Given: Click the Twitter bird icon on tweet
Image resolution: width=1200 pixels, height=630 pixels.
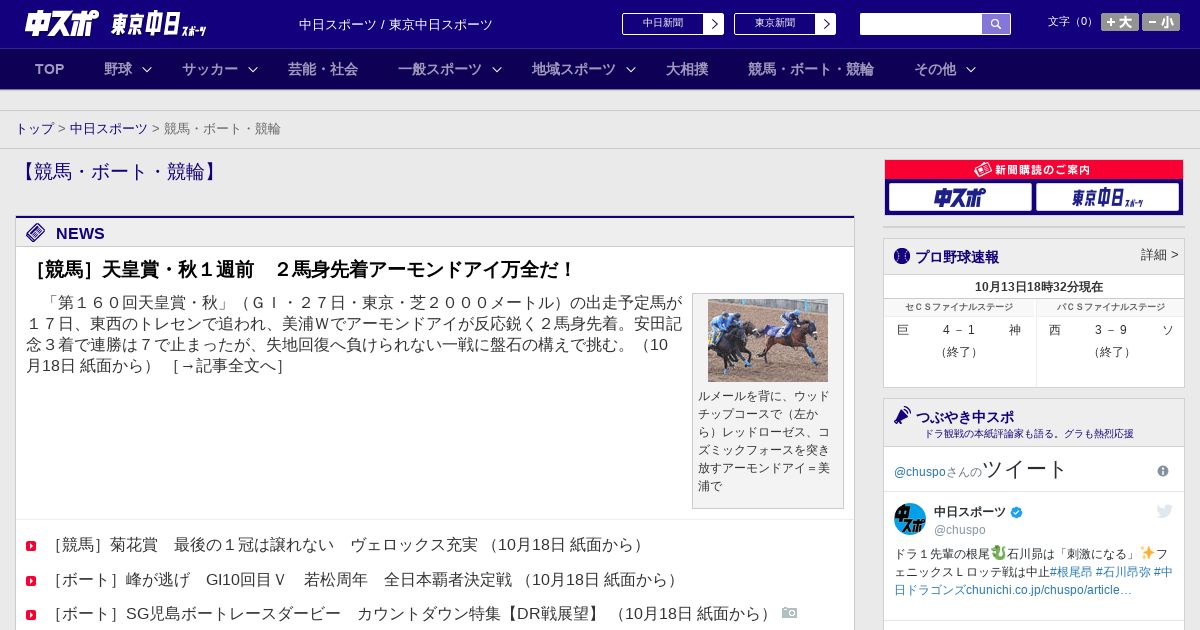Looking at the screenshot, I should 1165,511.
